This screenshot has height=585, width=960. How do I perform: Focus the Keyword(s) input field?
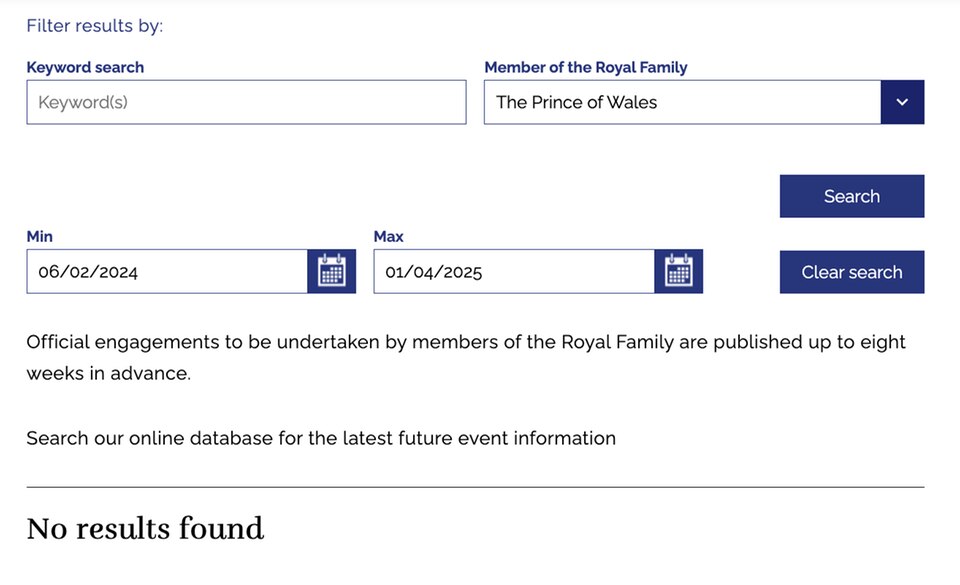pyautogui.click(x=246, y=102)
